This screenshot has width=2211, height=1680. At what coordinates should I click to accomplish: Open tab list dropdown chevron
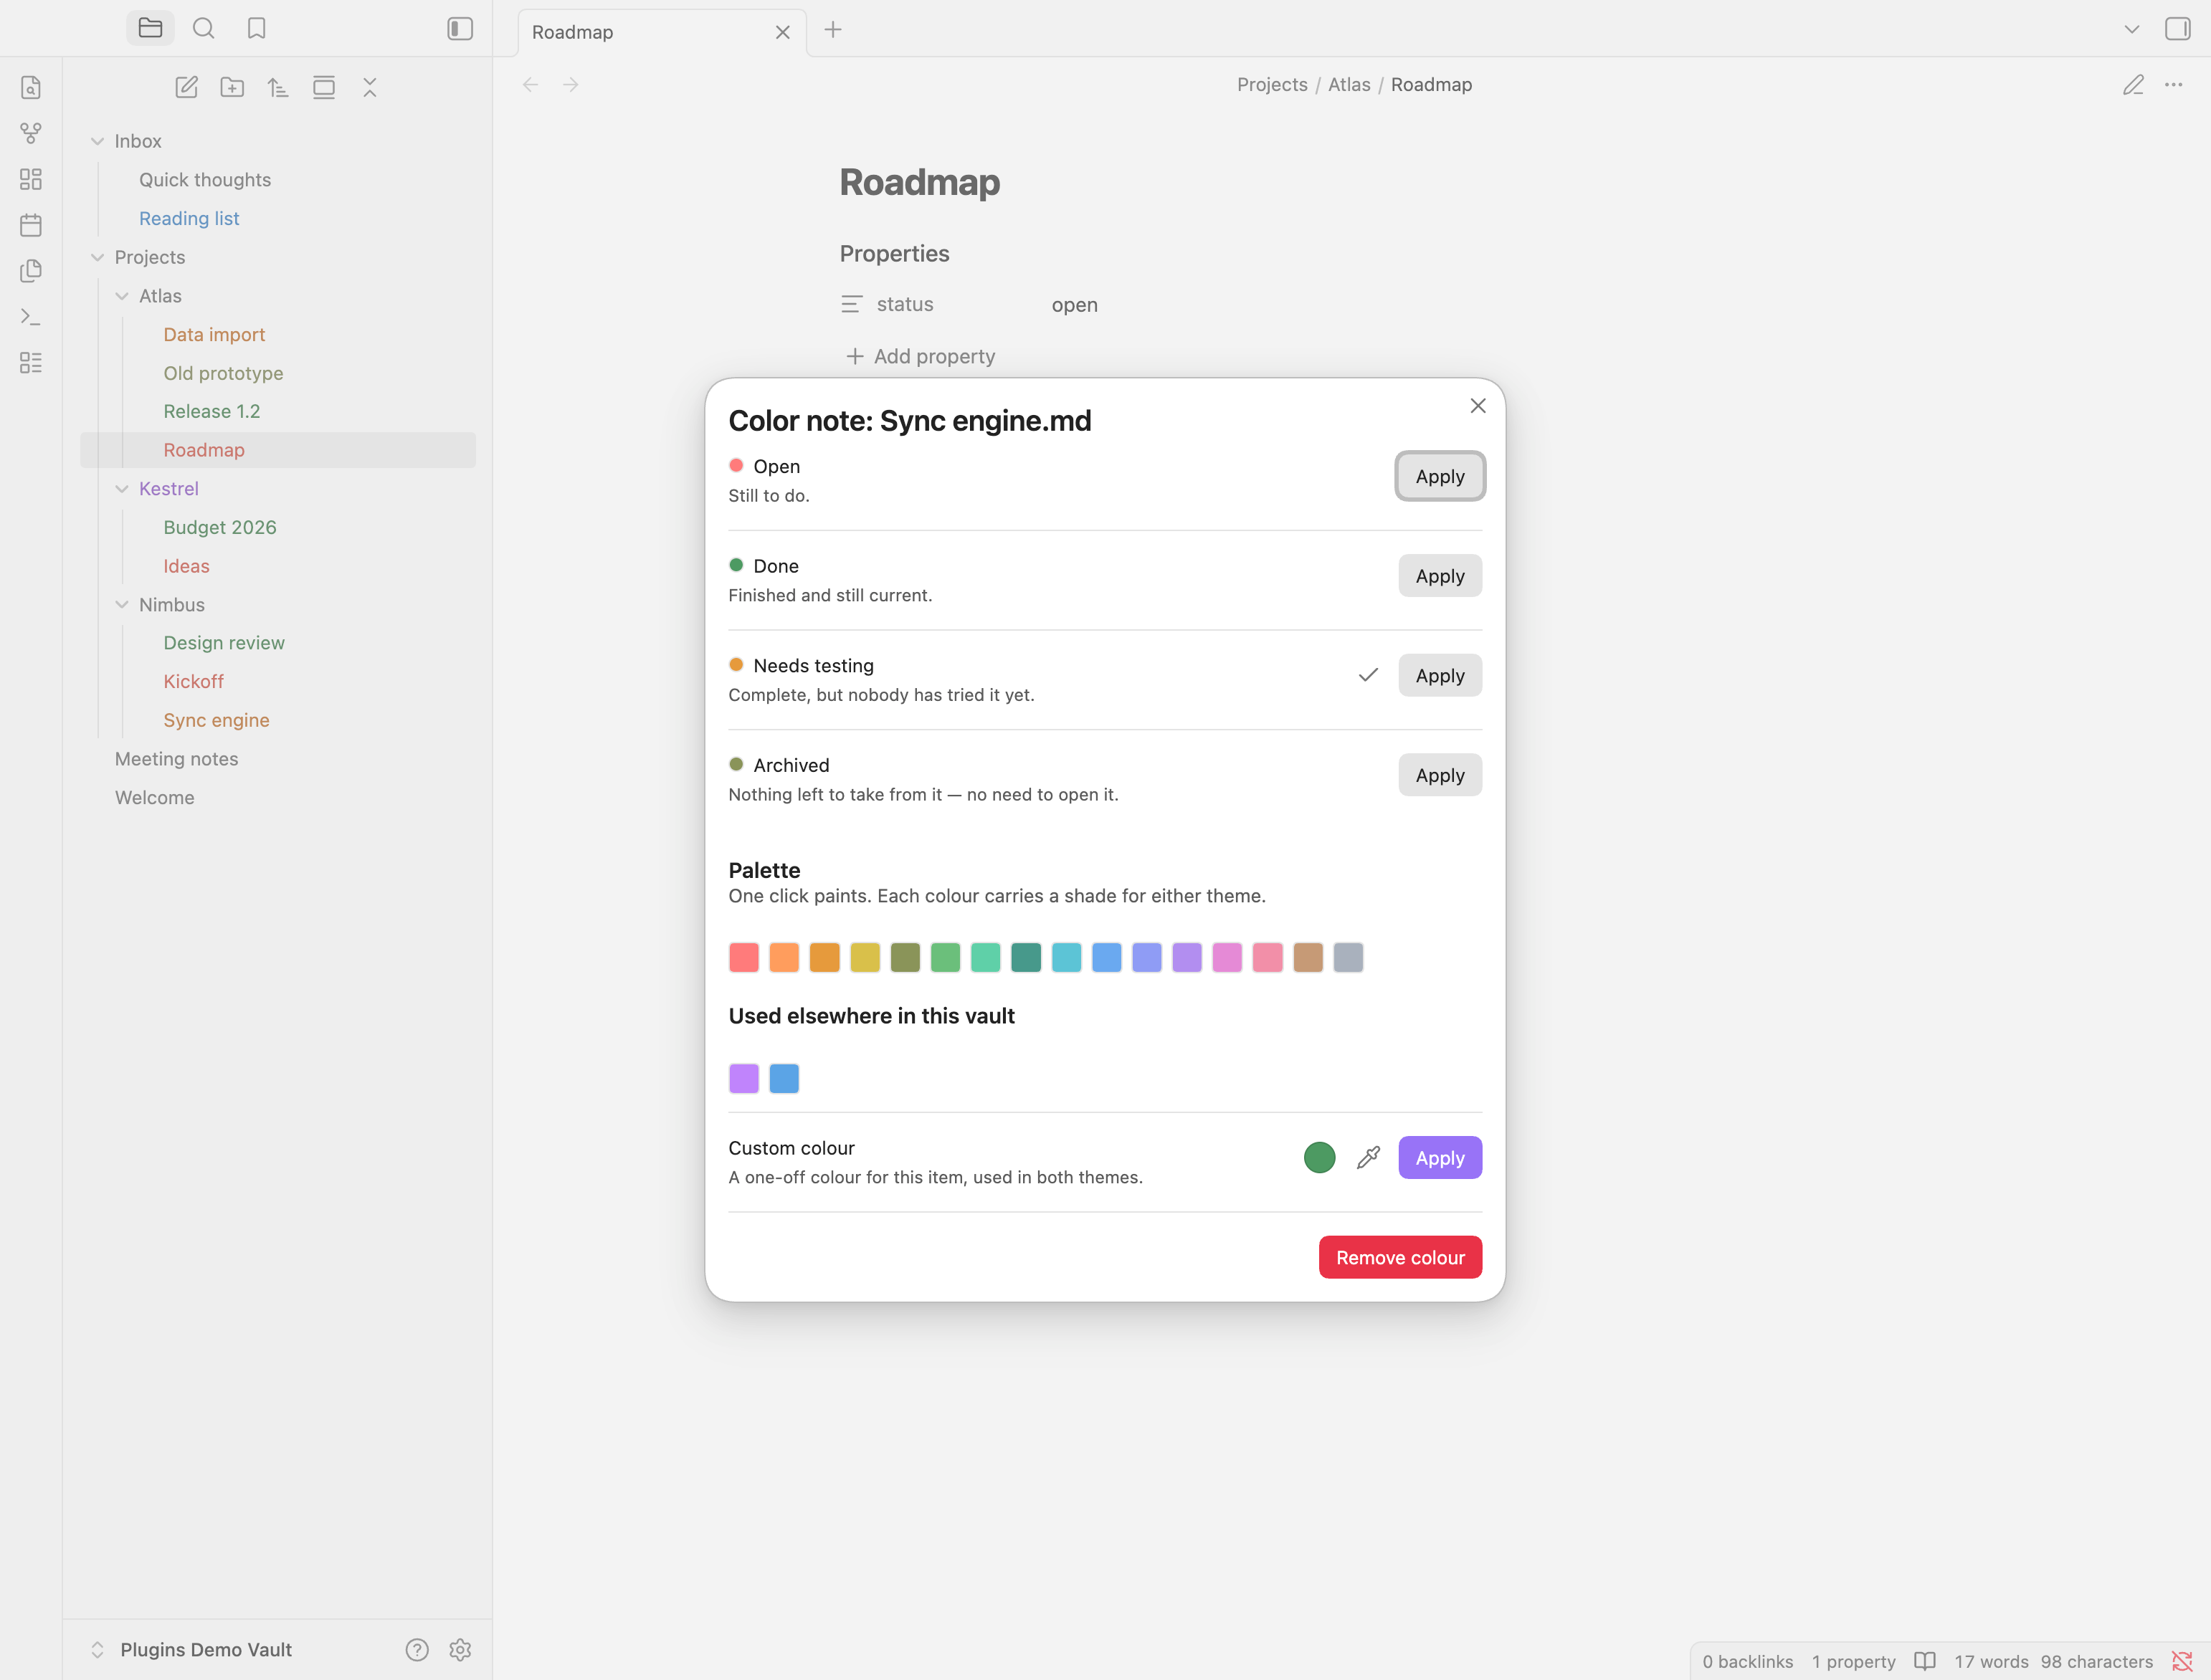point(2132,29)
